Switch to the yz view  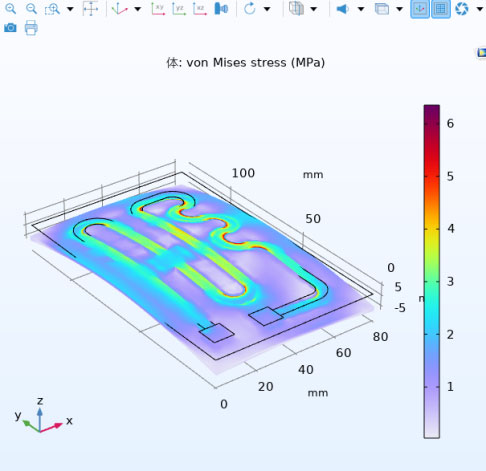179,9
